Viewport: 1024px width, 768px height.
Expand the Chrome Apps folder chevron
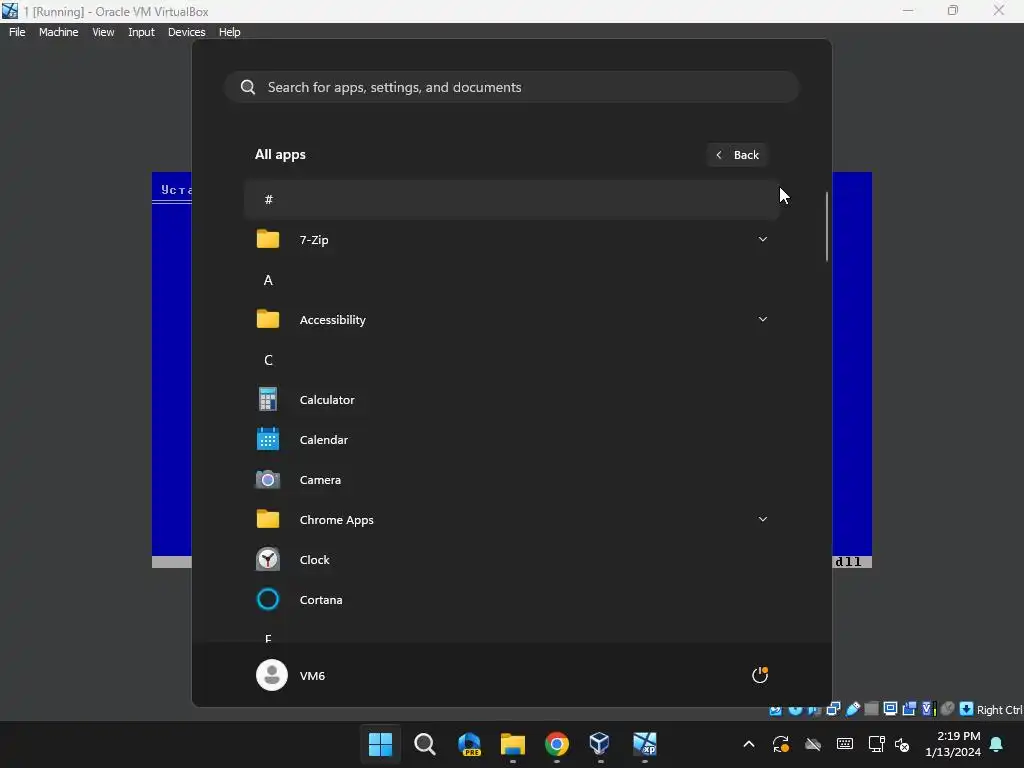762,520
